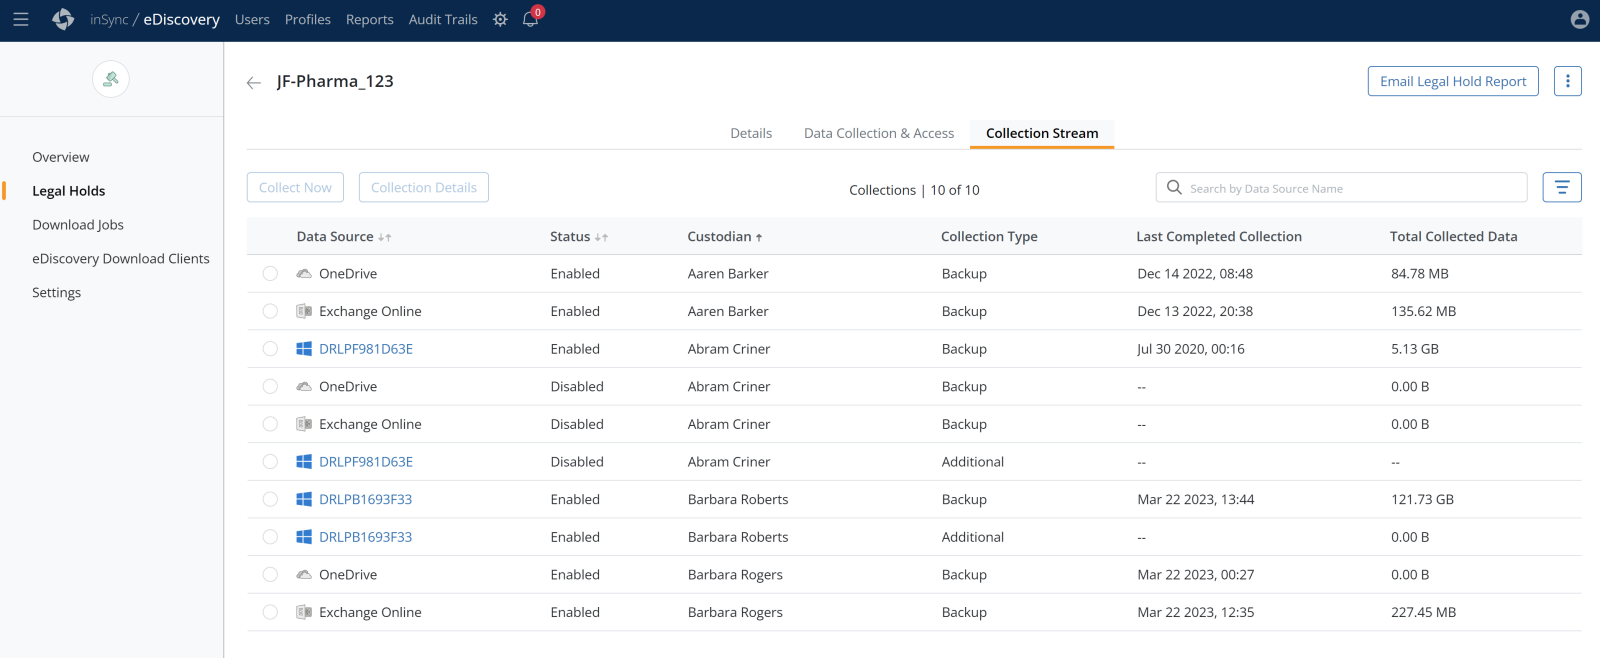The height and width of the screenshot is (658, 1600).
Task: Open the hamburger navigation menu
Action: click(x=20, y=19)
